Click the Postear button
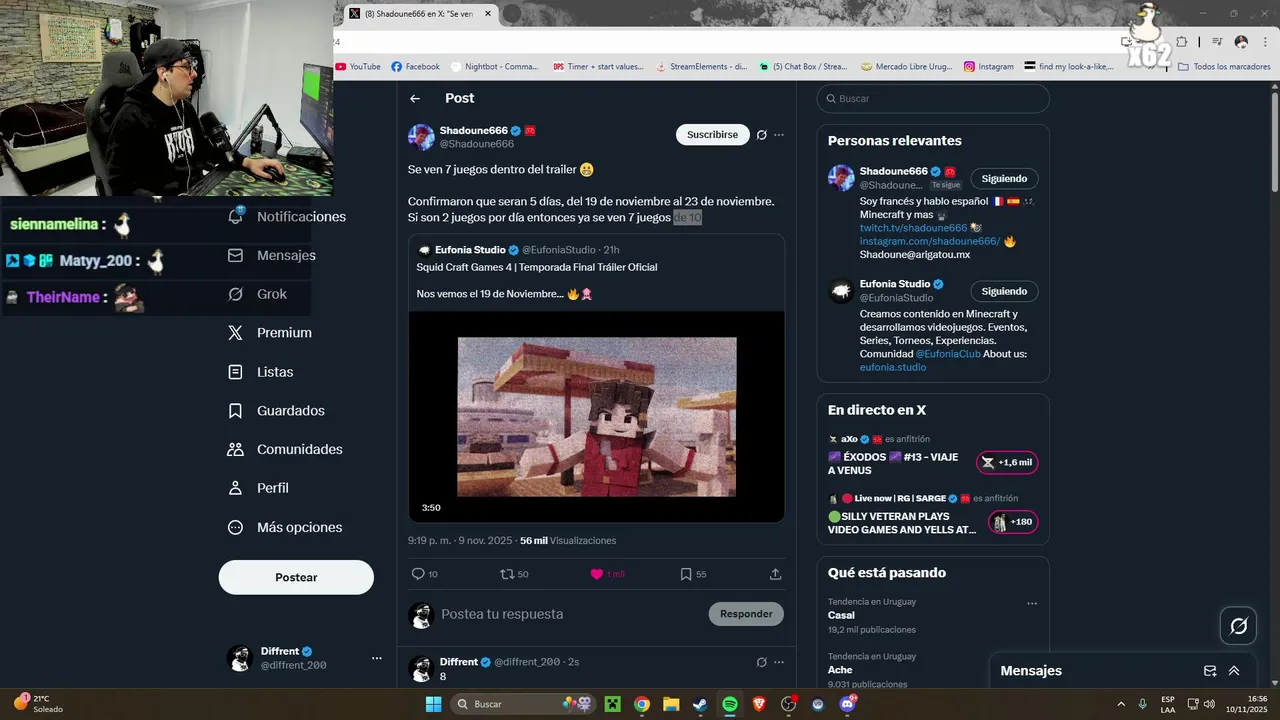 coord(296,577)
